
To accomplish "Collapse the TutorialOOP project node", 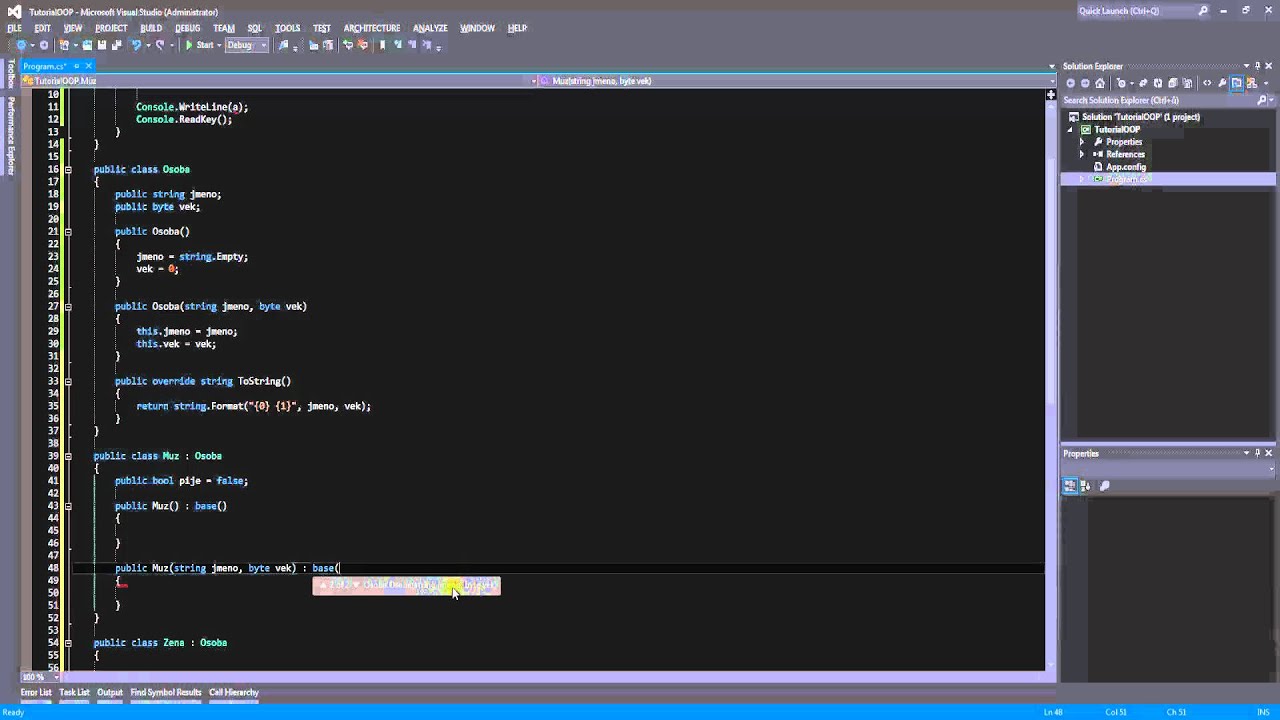I will click(1070, 129).
